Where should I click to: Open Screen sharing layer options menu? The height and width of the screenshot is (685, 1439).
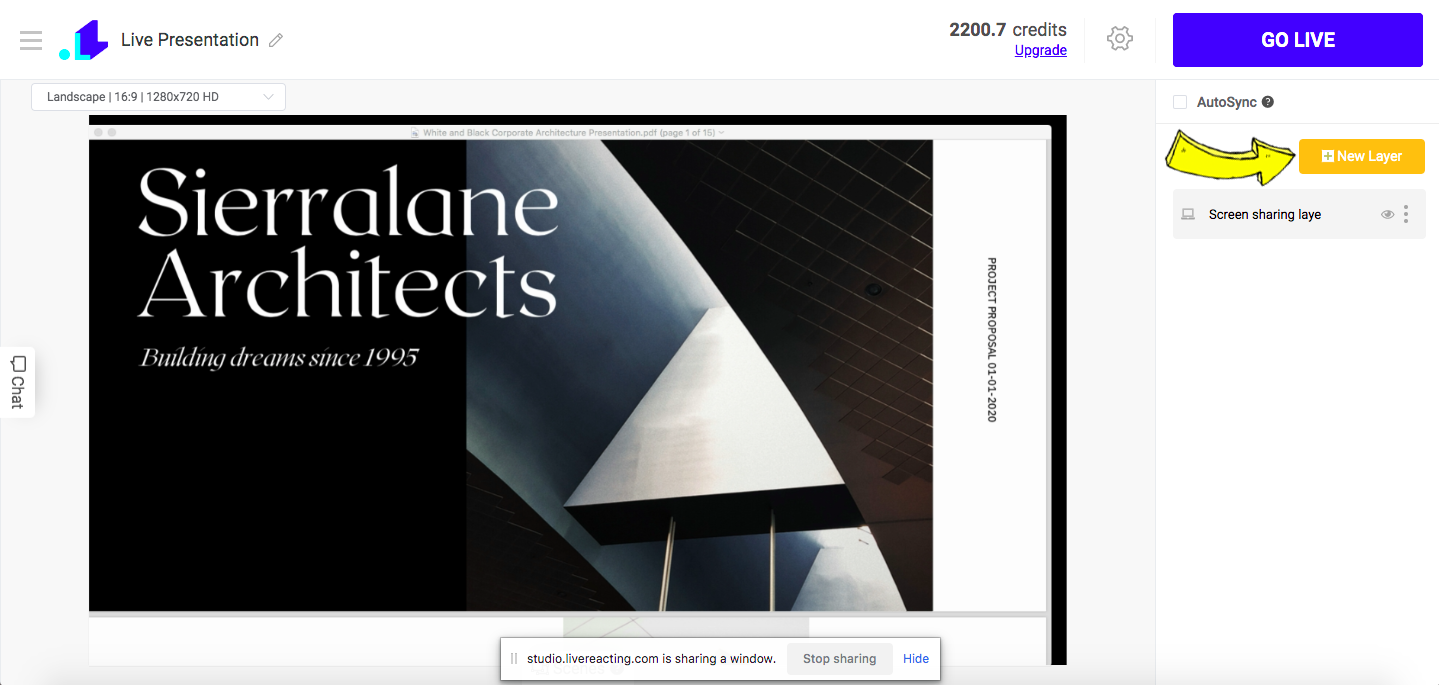1406,214
